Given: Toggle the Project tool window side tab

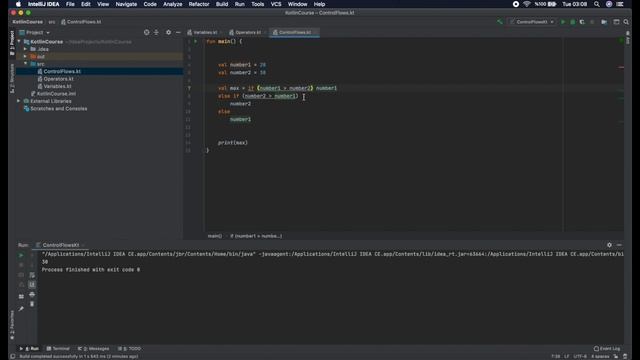Looking at the screenshot, I should [x=12, y=42].
